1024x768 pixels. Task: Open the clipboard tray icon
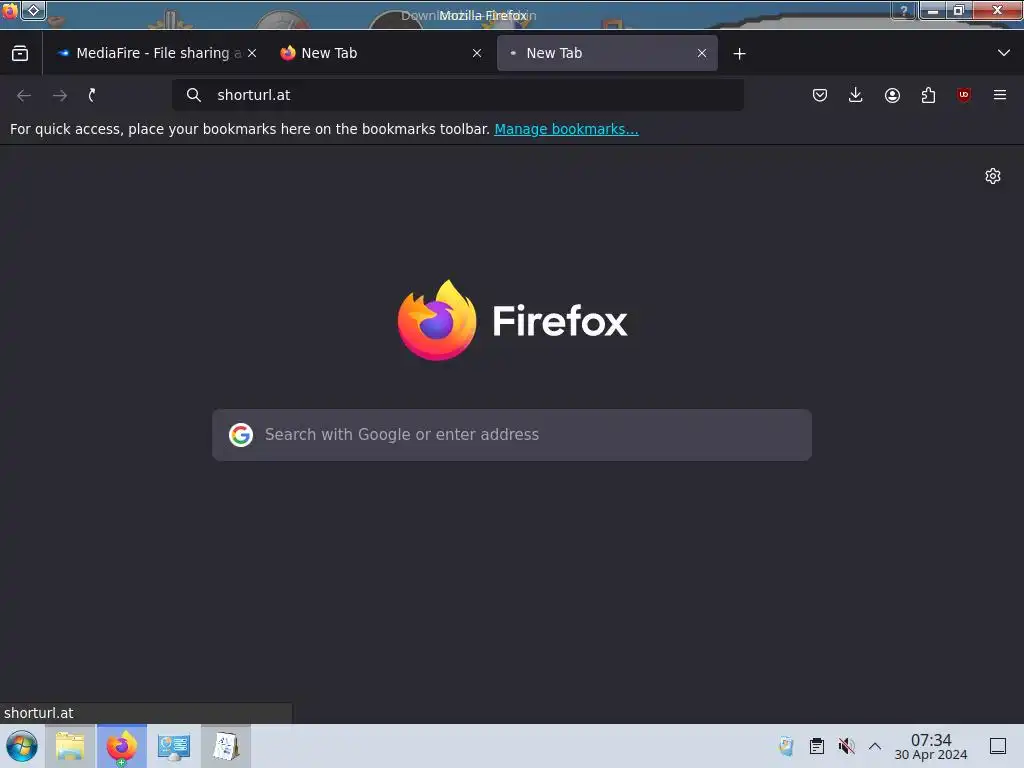816,746
